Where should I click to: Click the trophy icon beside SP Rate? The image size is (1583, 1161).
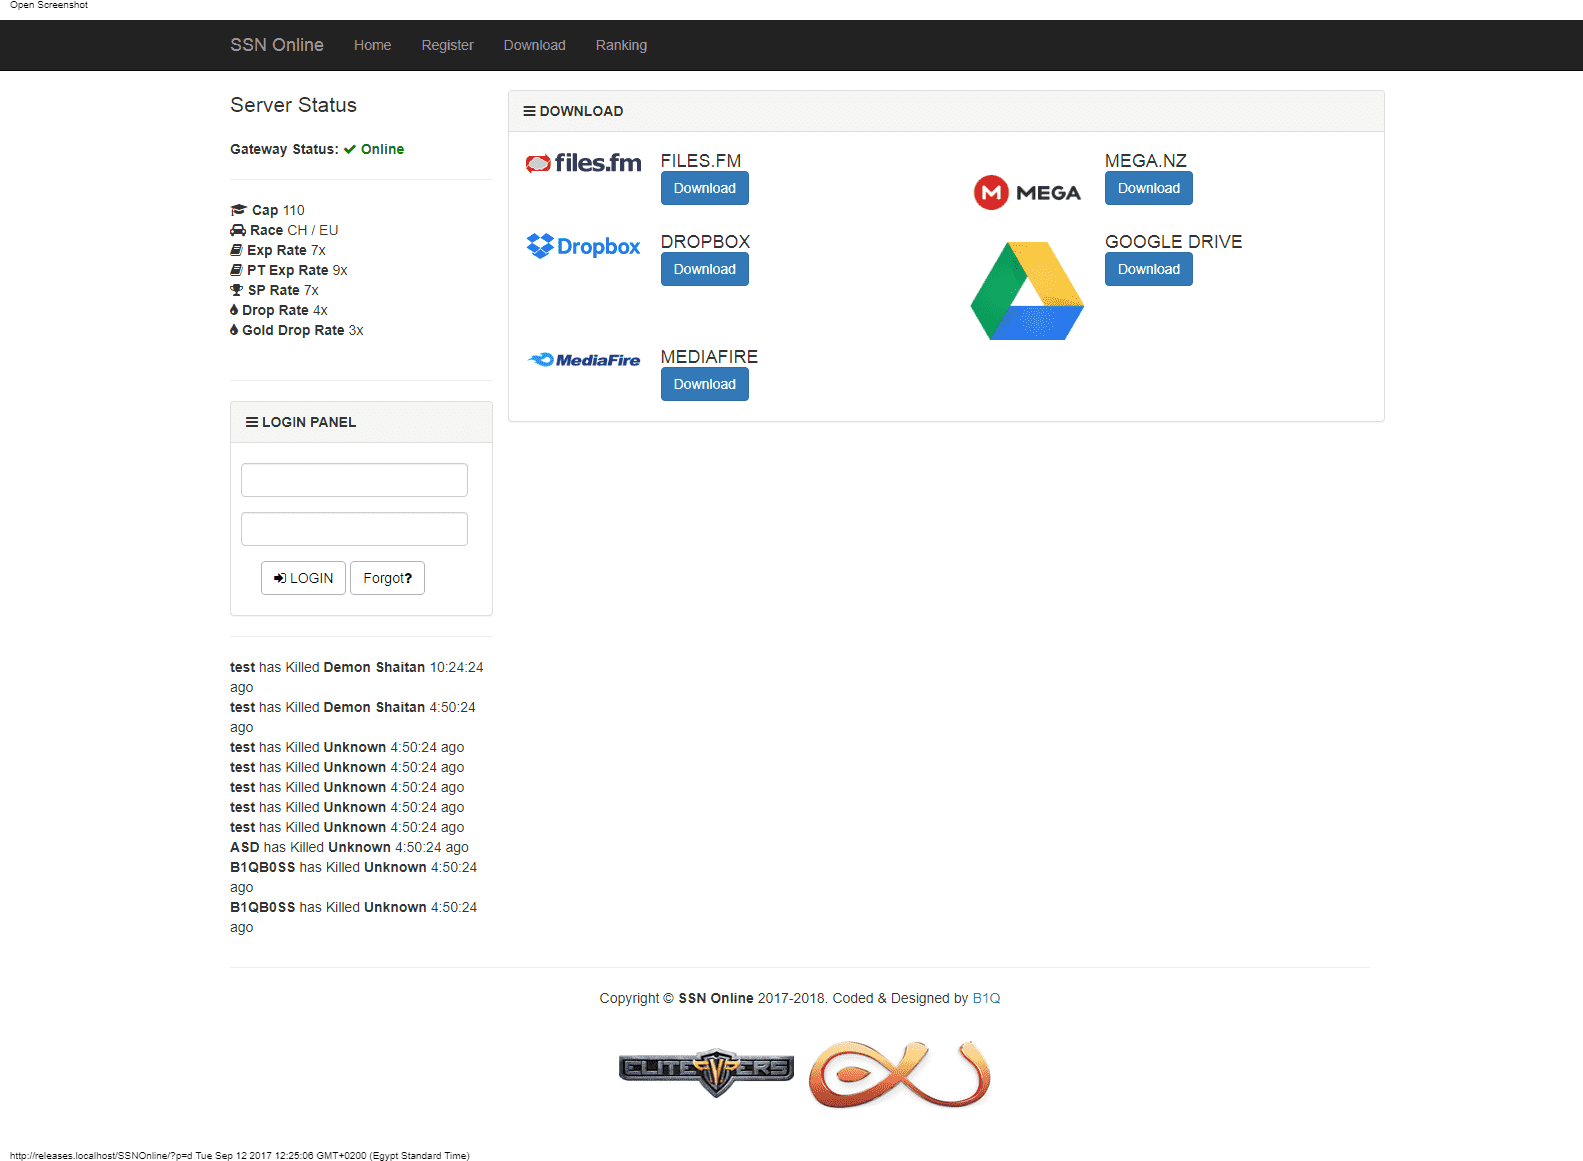(x=237, y=290)
